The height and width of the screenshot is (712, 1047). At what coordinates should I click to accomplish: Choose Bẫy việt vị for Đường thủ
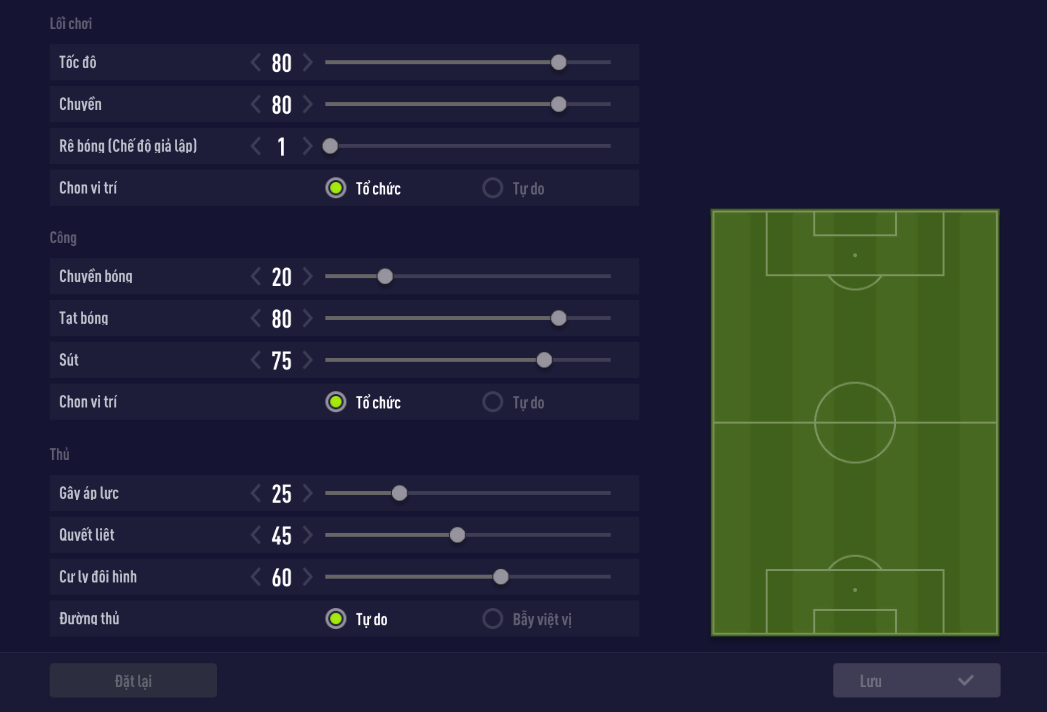coord(493,619)
